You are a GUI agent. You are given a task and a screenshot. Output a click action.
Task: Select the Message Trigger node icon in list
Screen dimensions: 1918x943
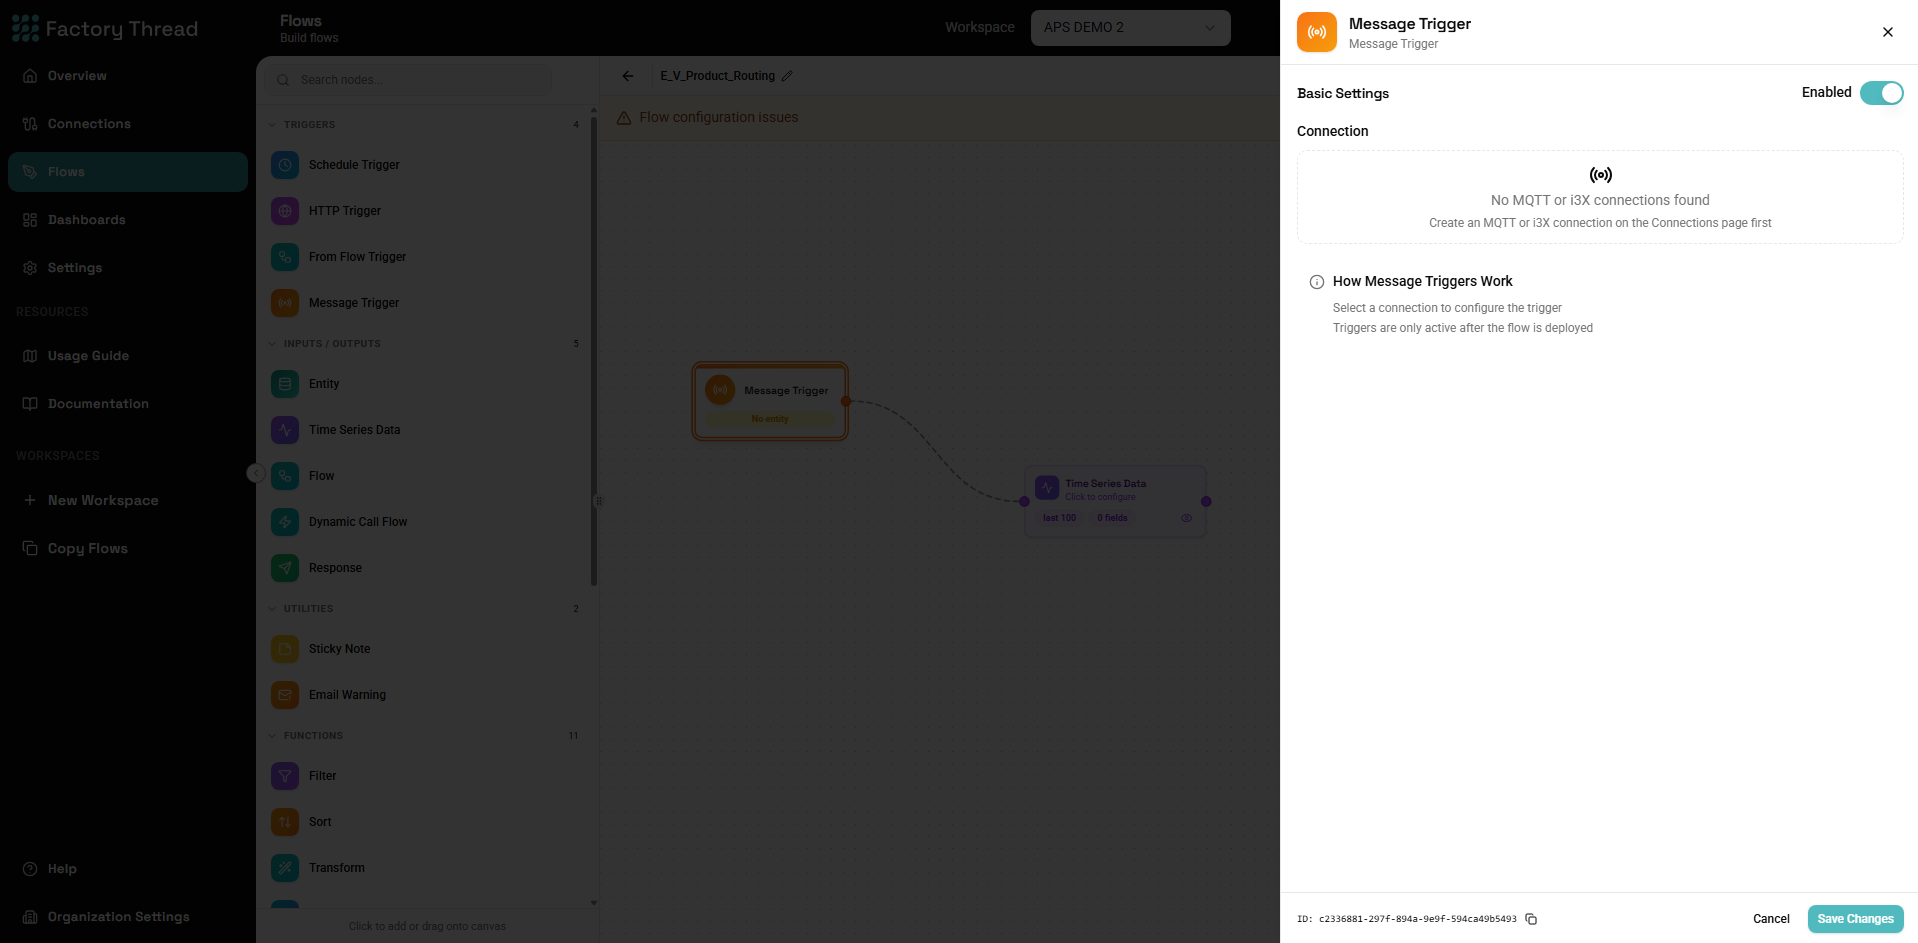pyautogui.click(x=285, y=303)
